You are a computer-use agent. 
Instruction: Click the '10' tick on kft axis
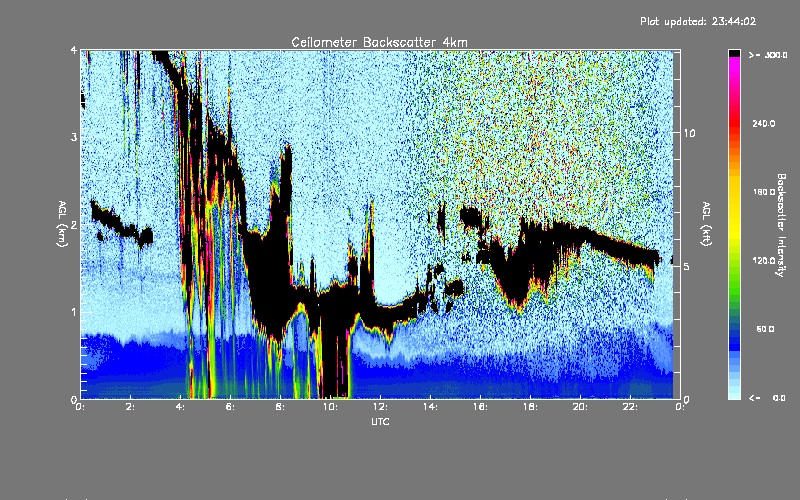click(x=689, y=133)
